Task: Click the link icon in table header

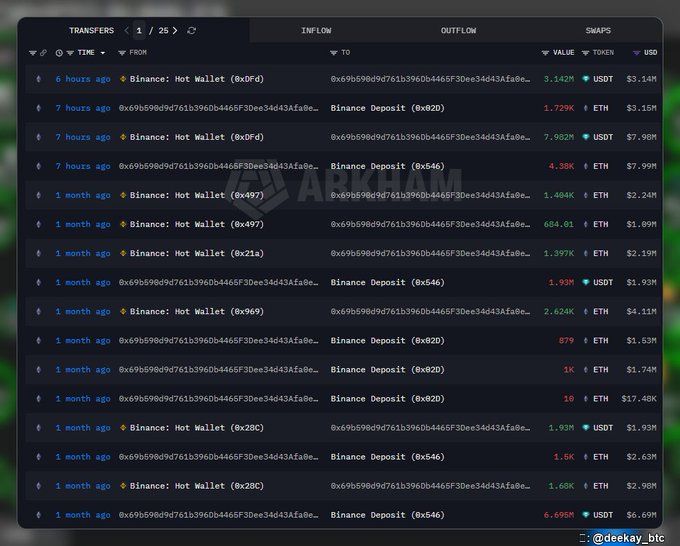Action: pyautogui.click(x=43, y=53)
